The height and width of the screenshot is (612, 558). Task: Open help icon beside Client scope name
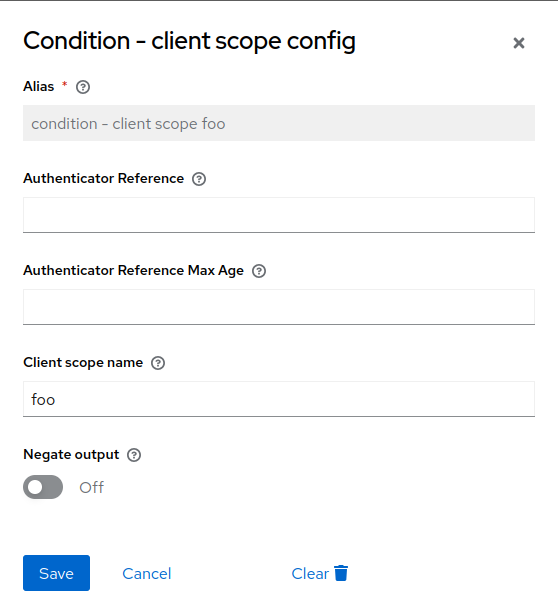[x=158, y=363]
